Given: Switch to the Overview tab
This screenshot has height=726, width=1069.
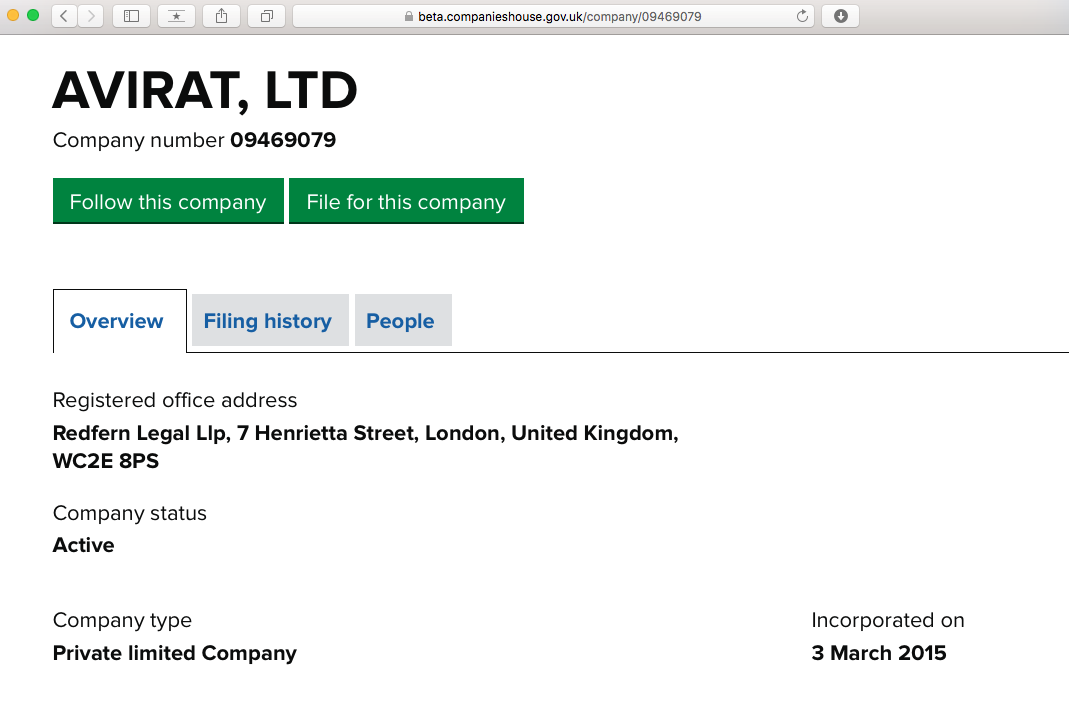Looking at the screenshot, I should (117, 321).
